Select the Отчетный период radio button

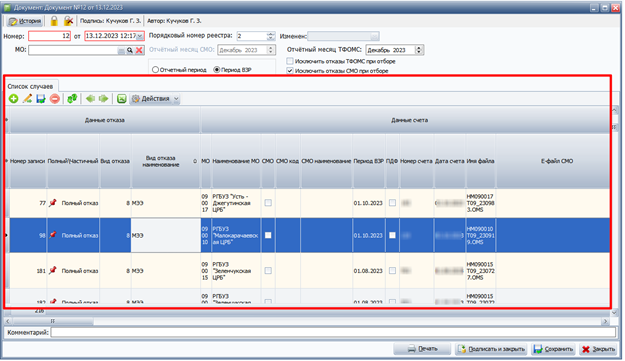(x=155, y=70)
